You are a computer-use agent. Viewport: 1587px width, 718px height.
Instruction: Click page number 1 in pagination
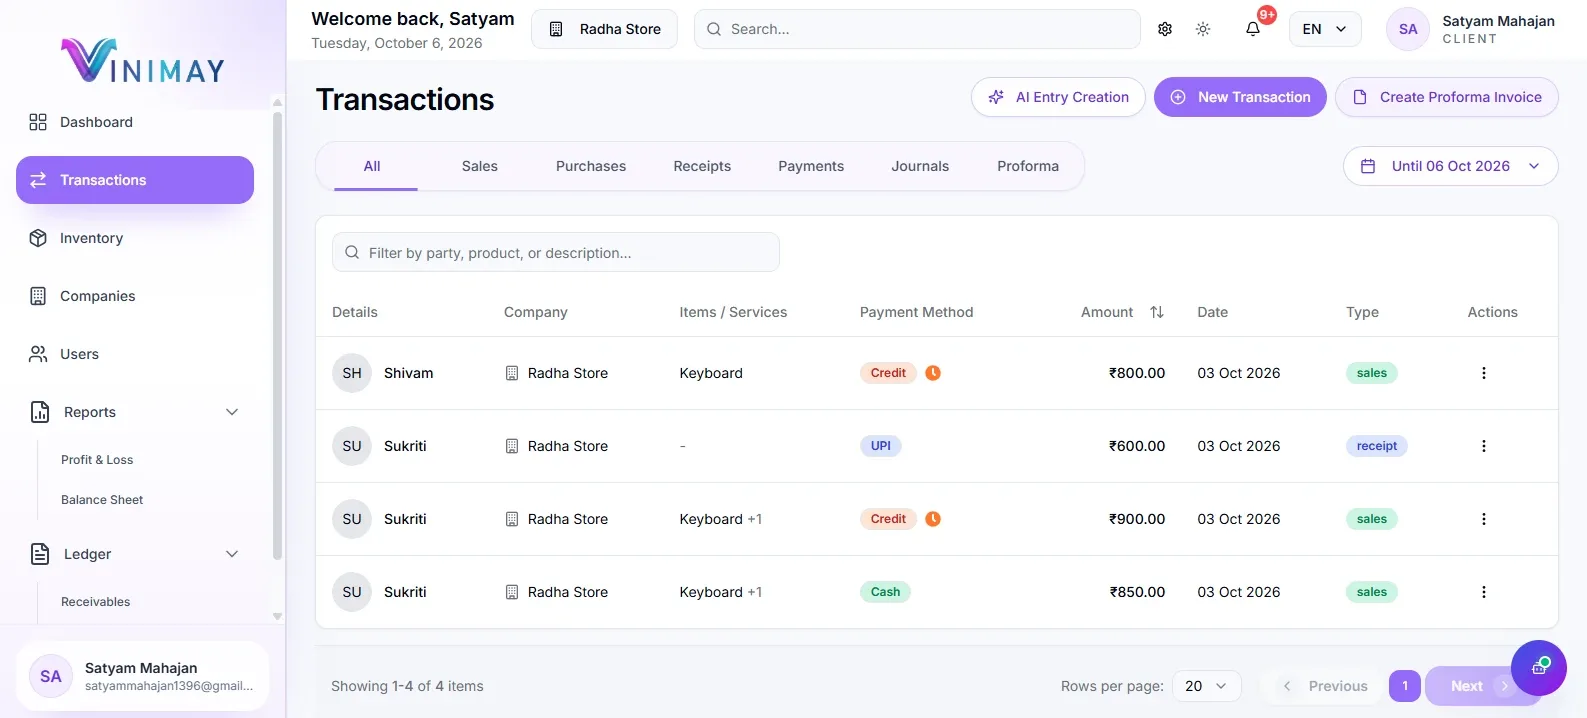(1405, 686)
